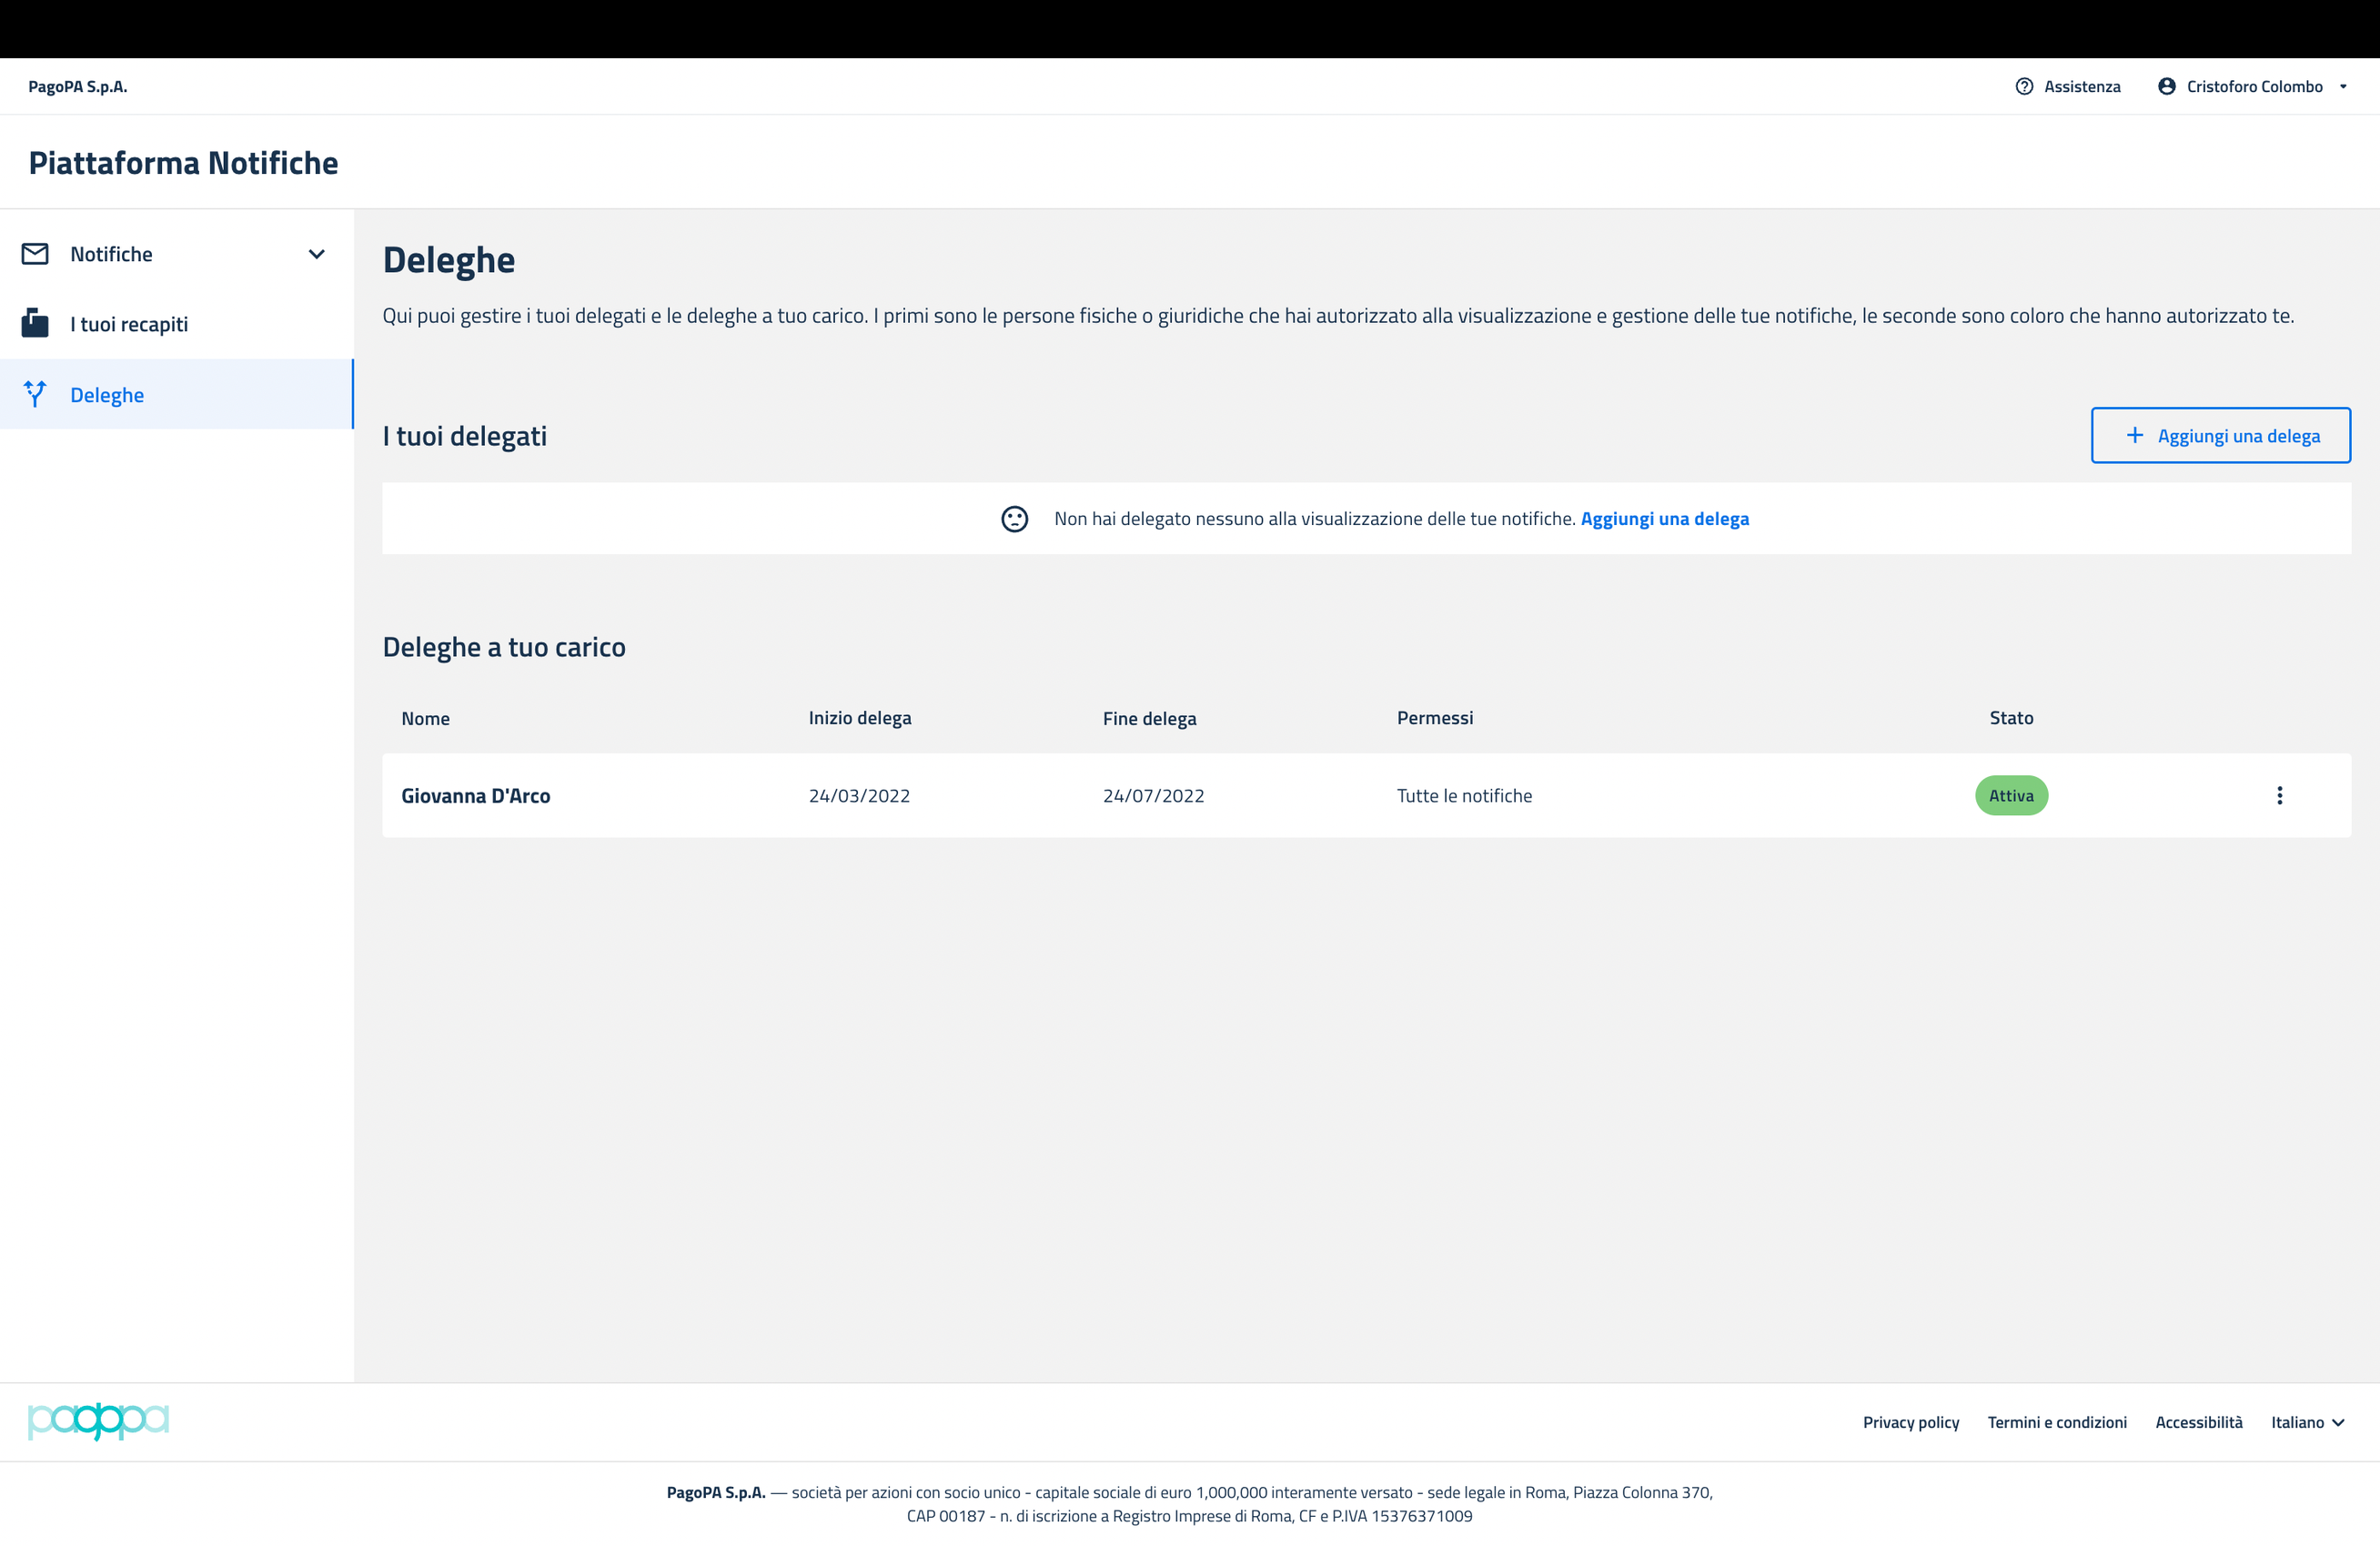
Task: Click the Notifiche envelope icon
Action: coord(35,254)
